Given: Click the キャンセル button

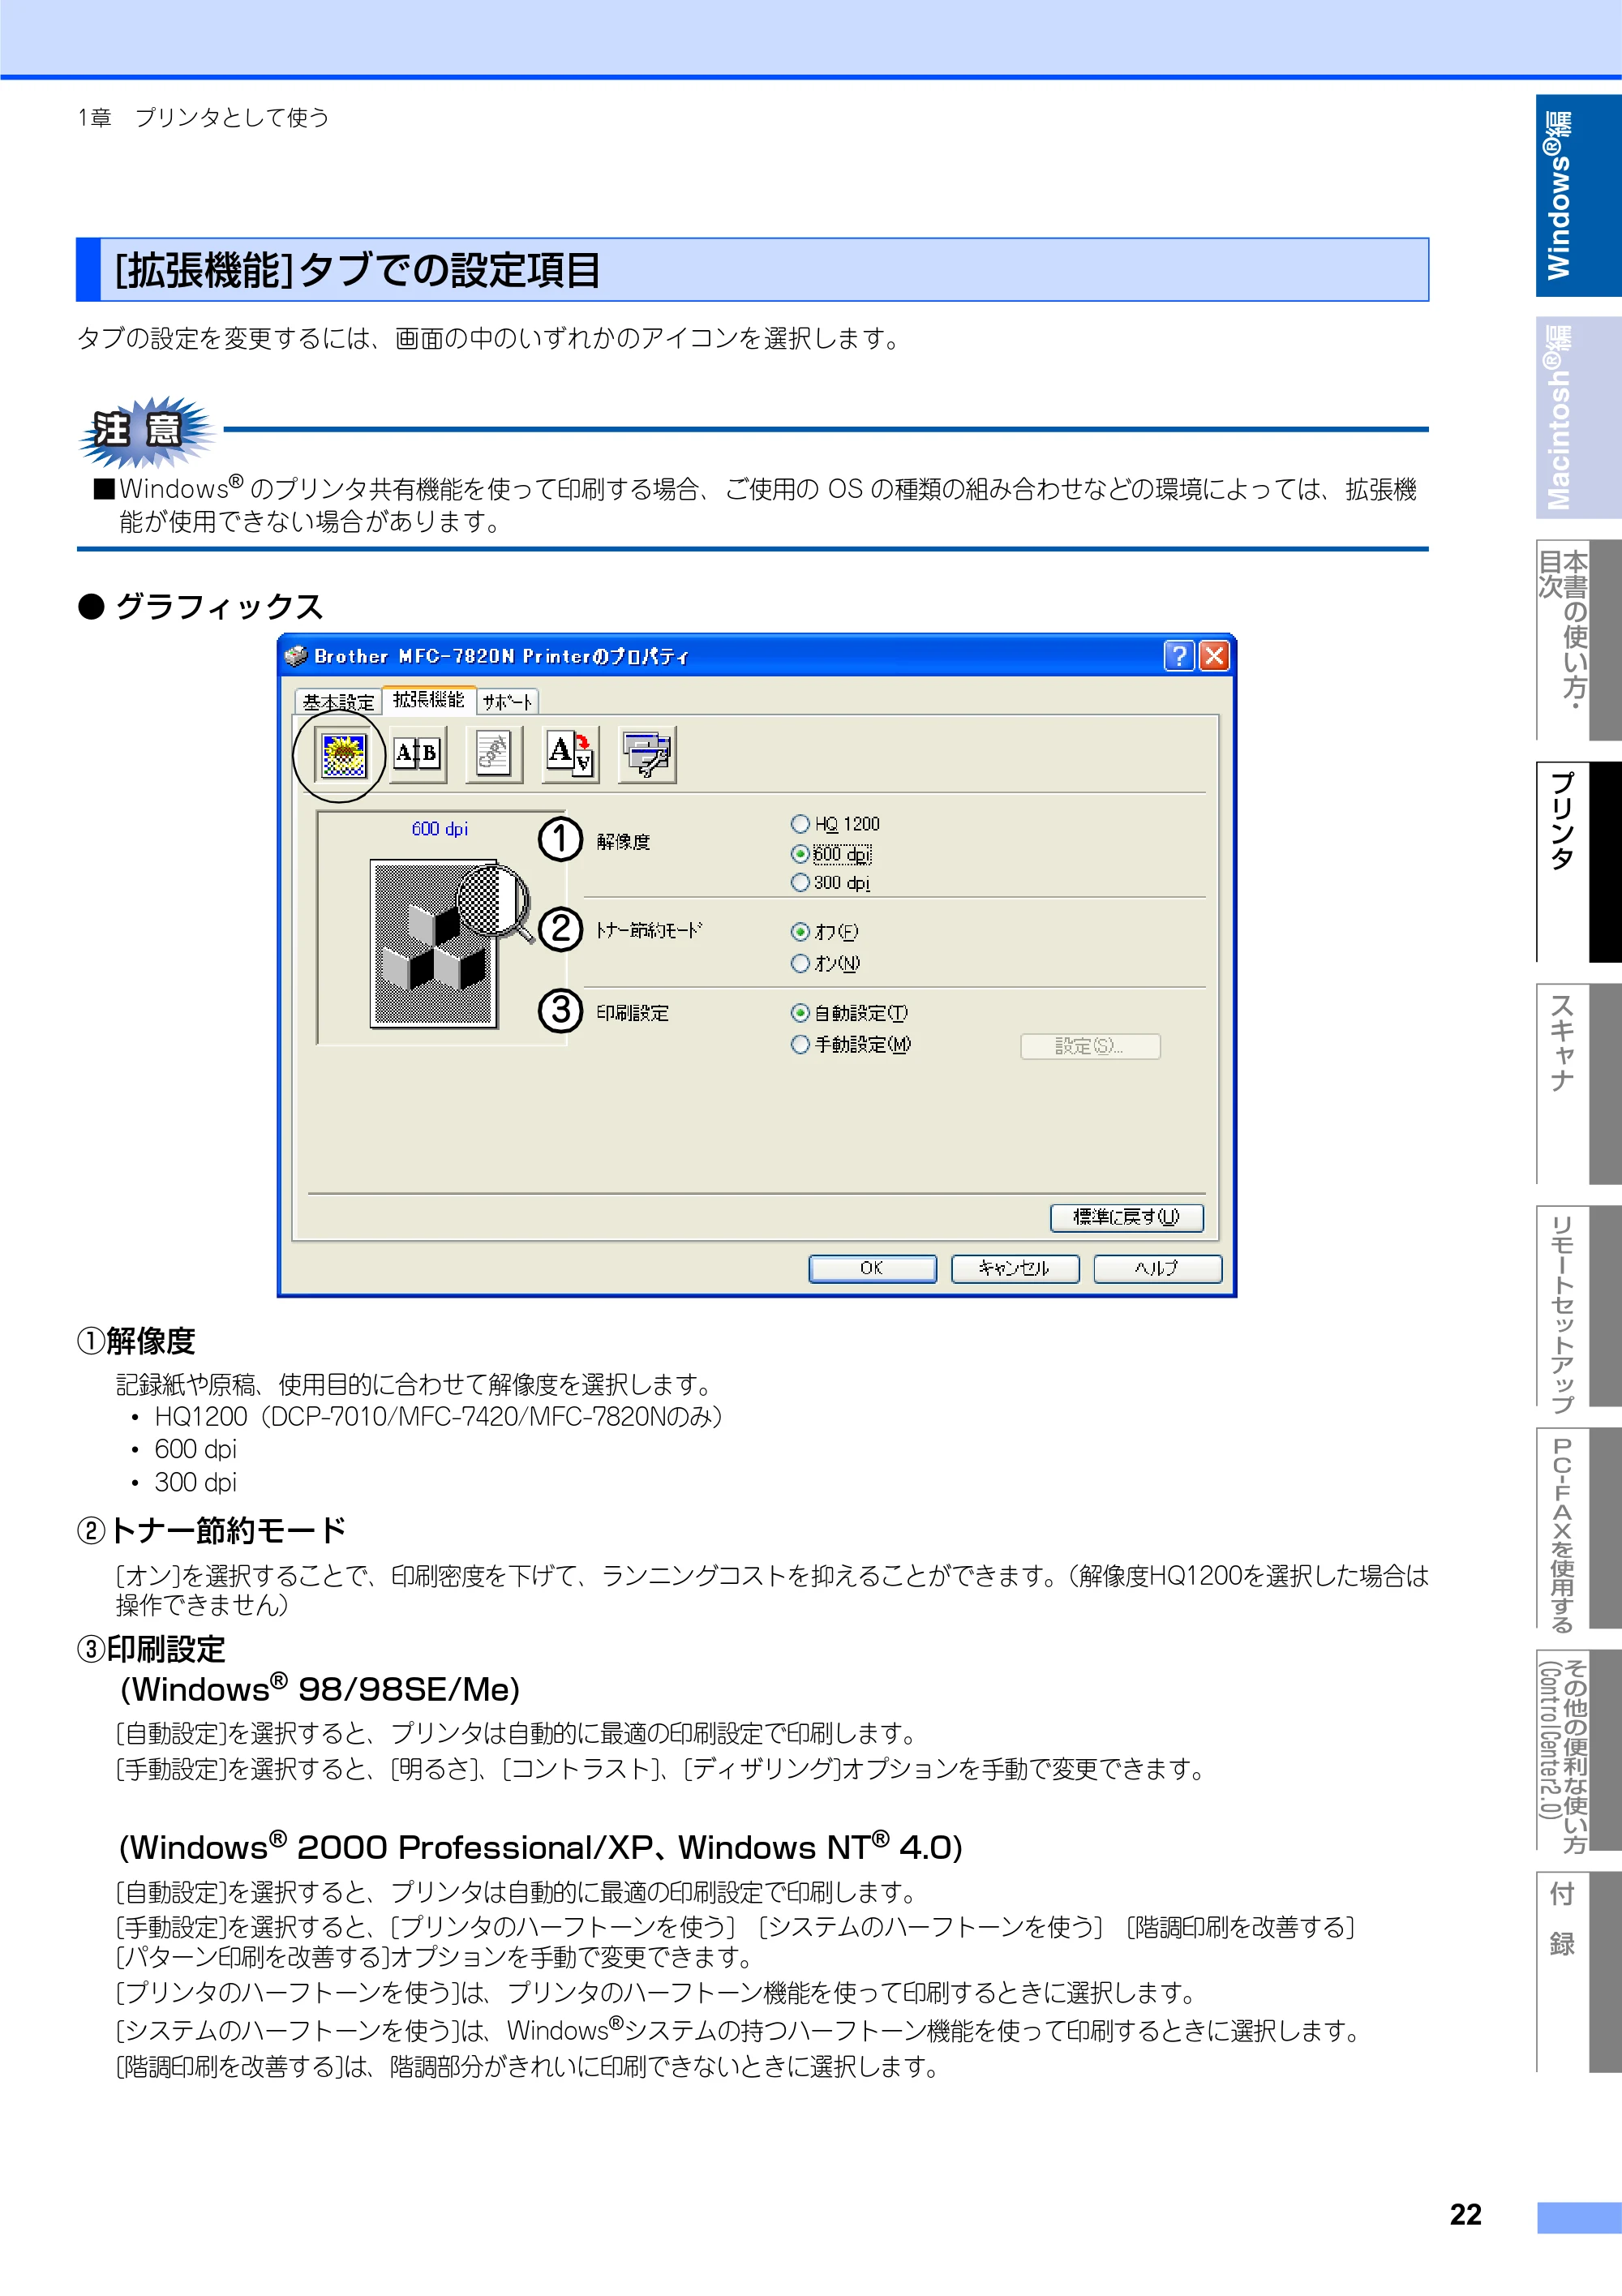Looking at the screenshot, I should 1014,1268.
